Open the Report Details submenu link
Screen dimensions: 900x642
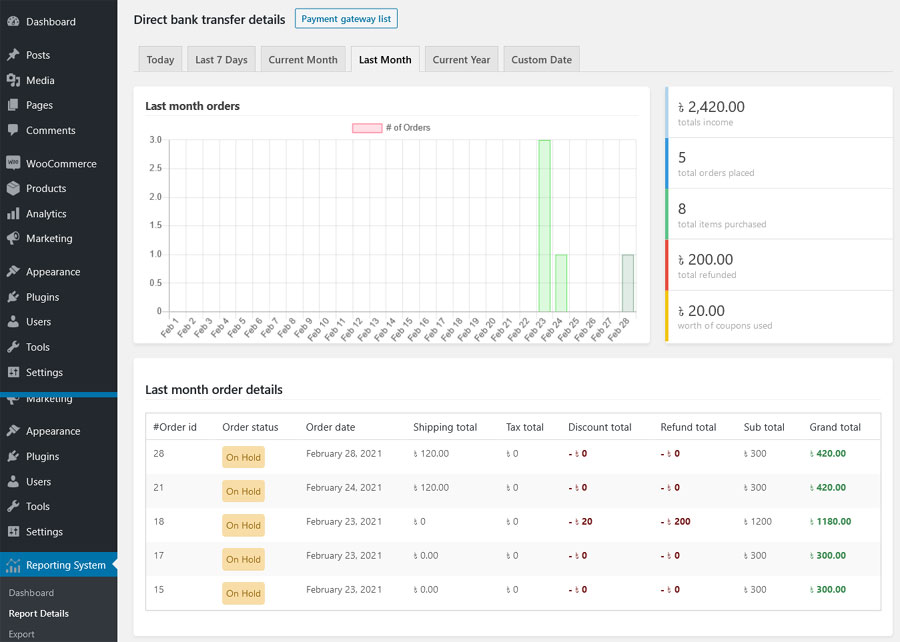(x=38, y=613)
